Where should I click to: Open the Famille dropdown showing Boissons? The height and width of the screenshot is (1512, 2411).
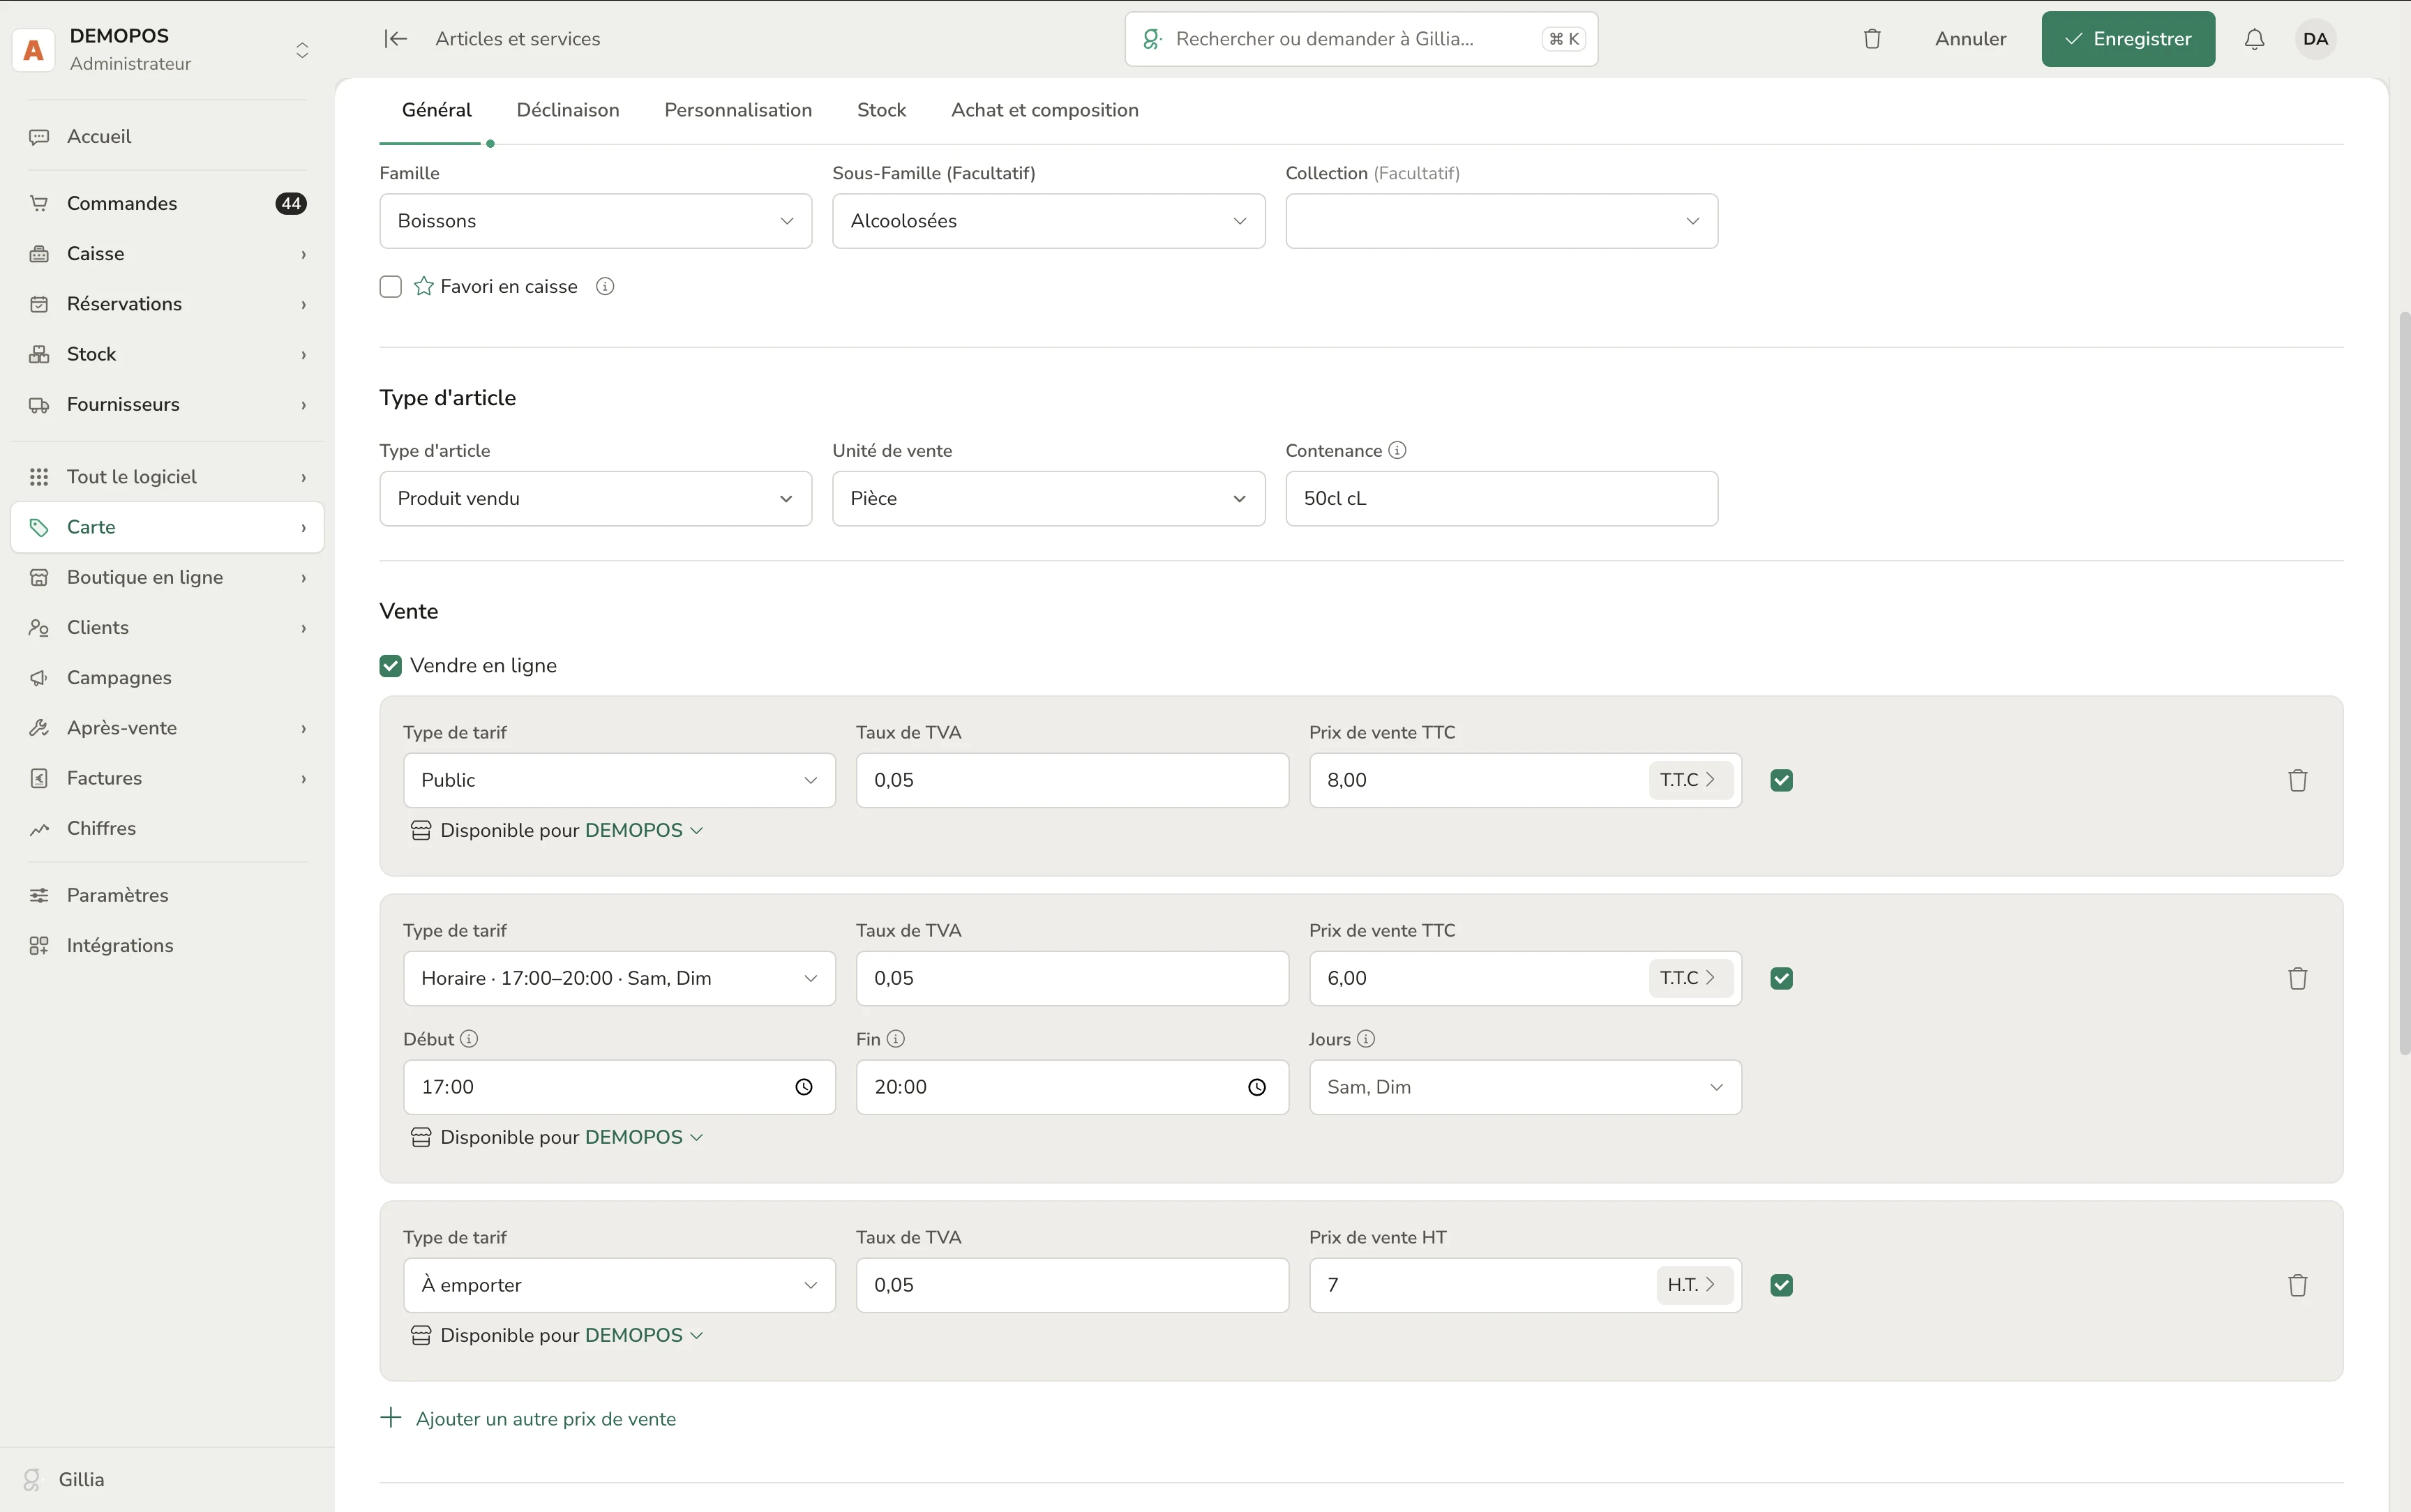coord(596,221)
